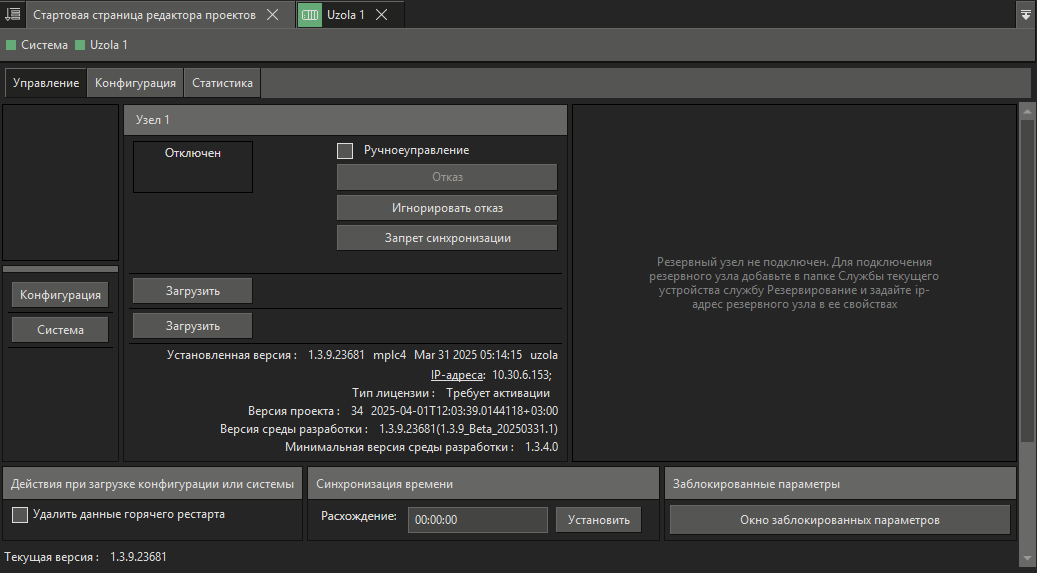Click the Игнорировать отказ button
Screen dimensions: 1037x573
point(447,208)
